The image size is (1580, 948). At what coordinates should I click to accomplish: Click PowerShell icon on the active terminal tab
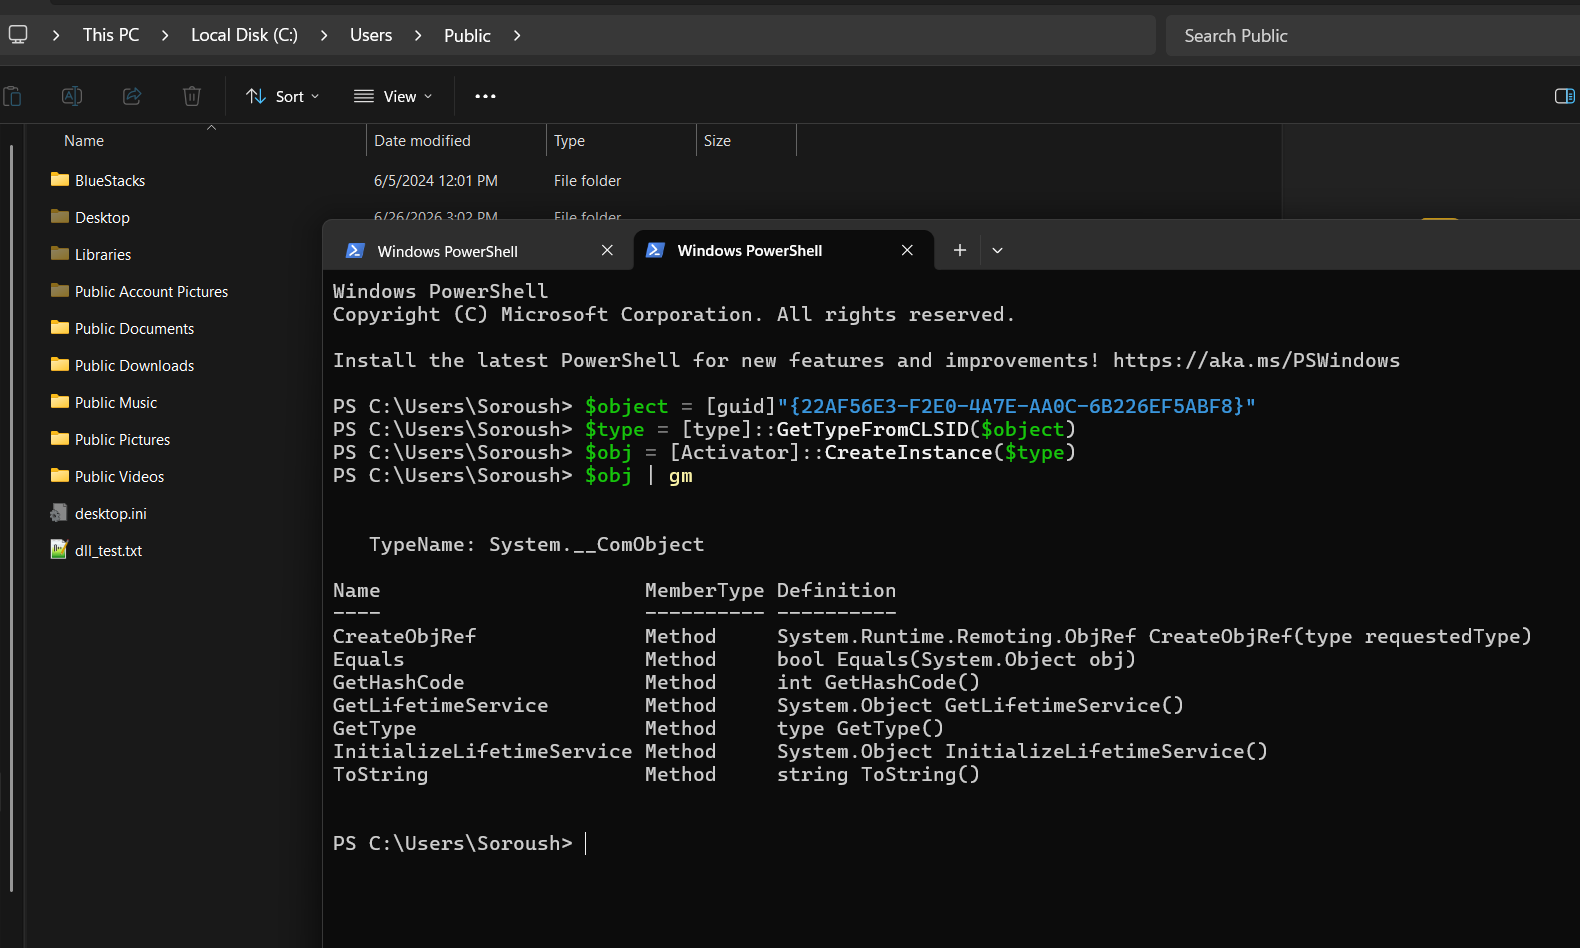tap(655, 250)
